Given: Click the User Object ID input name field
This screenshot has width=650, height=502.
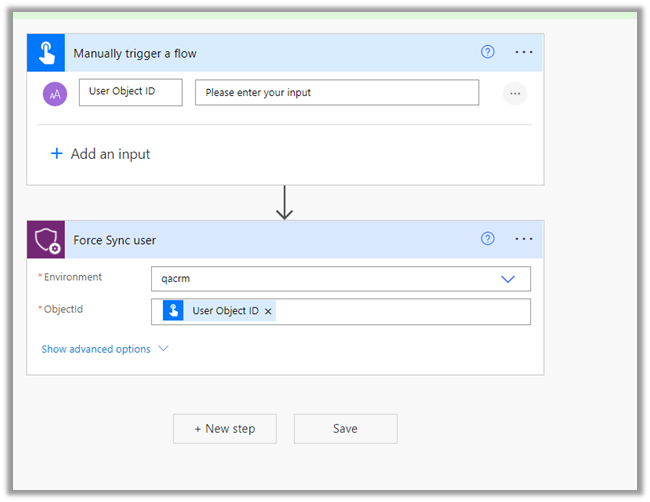Looking at the screenshot, I should click(x=130, y=93).
